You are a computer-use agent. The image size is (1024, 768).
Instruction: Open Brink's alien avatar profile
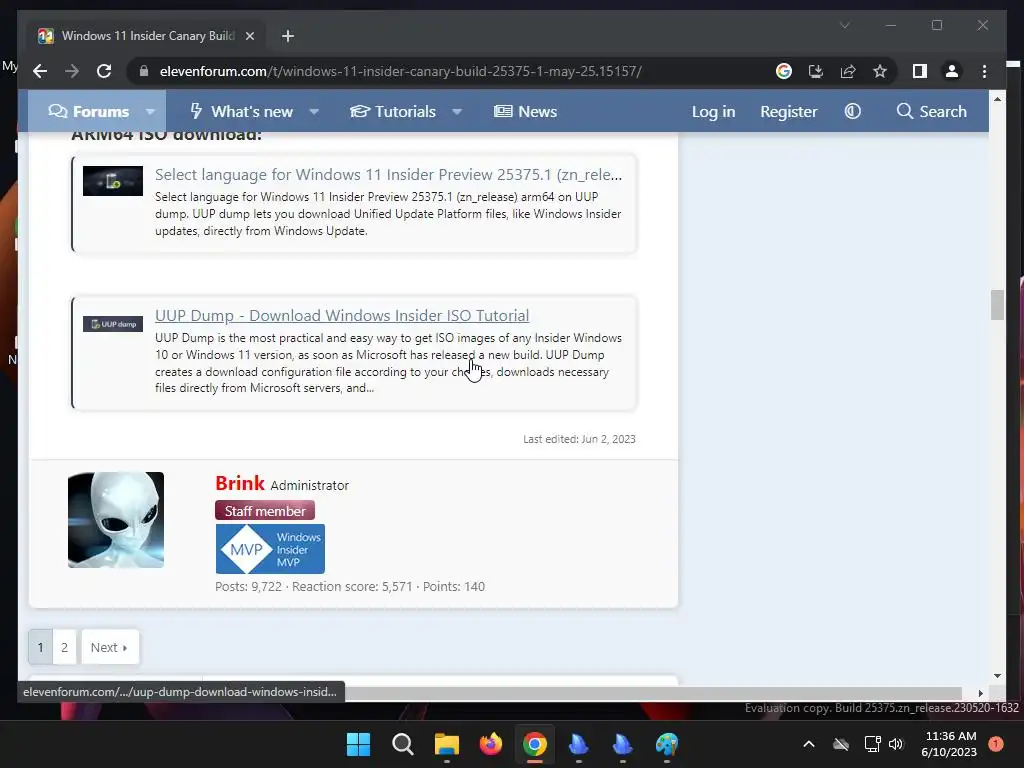(116, 520)
